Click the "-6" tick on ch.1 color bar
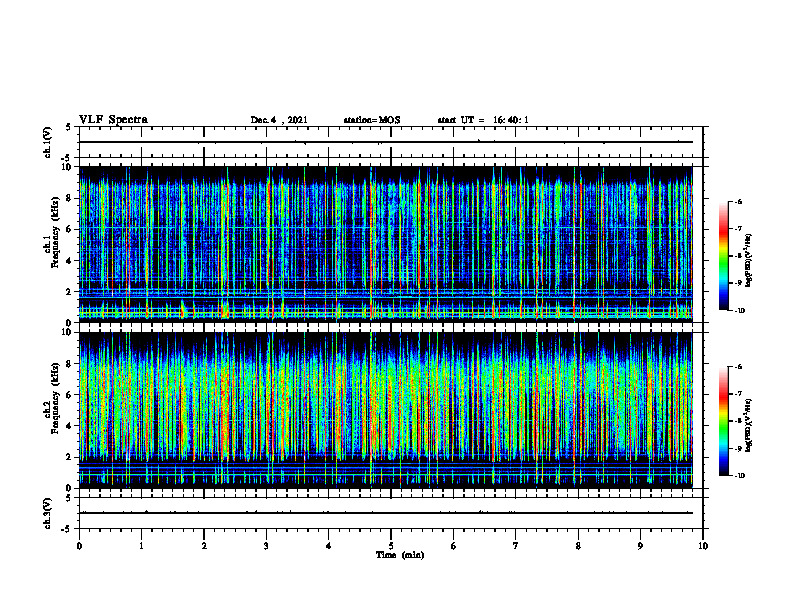792x612 pixels. pyautogui.click(x=737, y=202)
